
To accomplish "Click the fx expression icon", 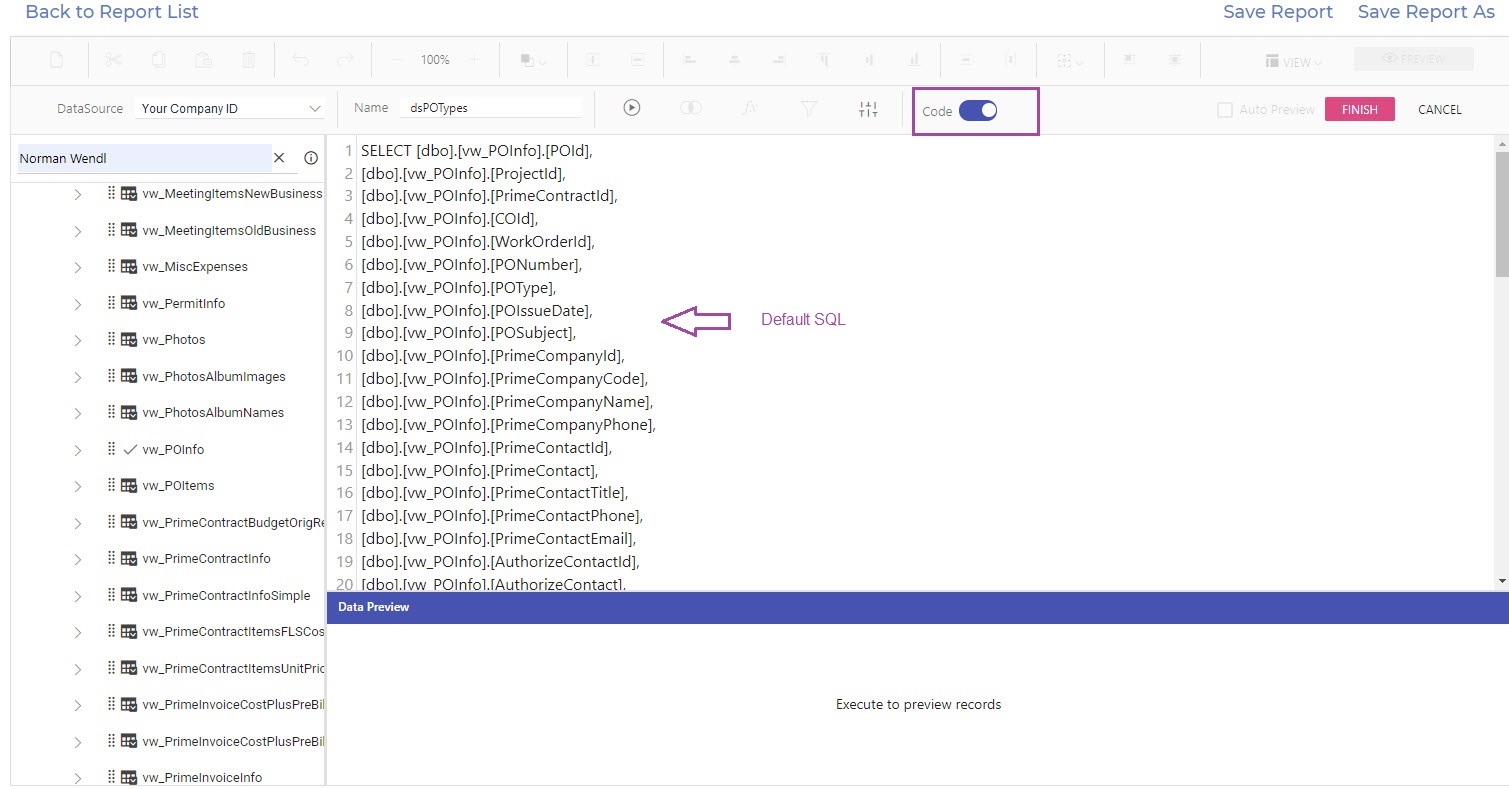I will pyautogui.click(x=750, y=109).
